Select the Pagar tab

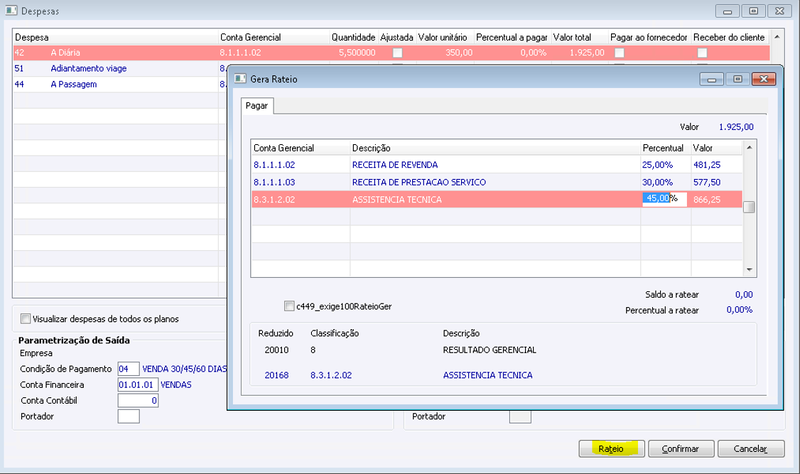point(257,106)
